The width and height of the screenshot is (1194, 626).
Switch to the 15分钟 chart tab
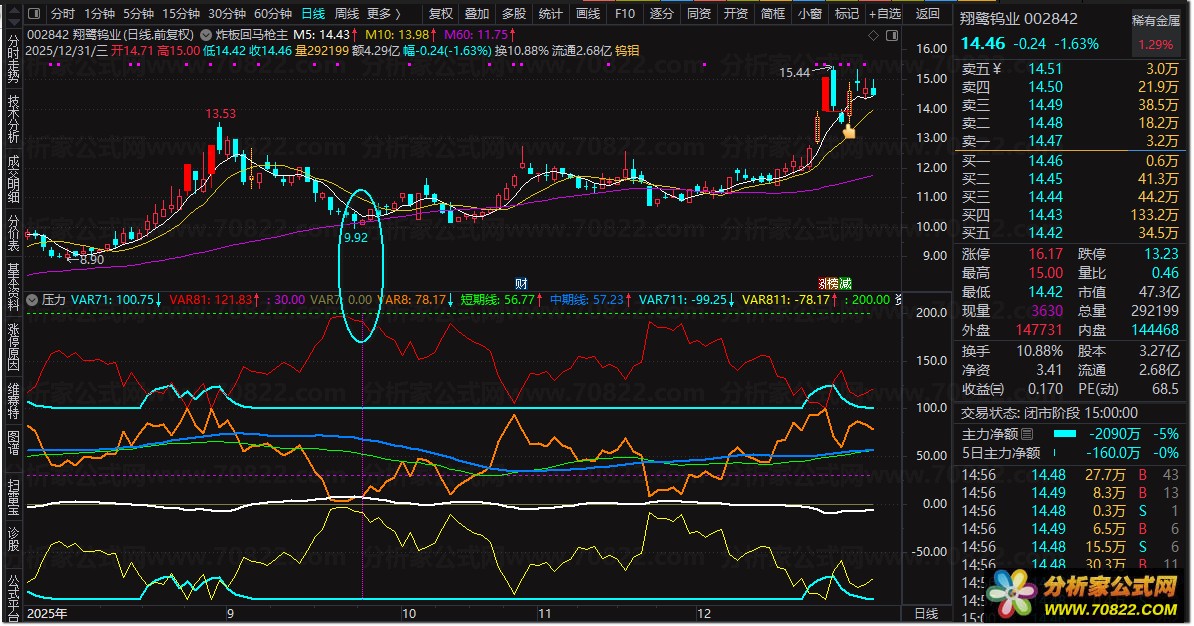click(x=181, y=14)
